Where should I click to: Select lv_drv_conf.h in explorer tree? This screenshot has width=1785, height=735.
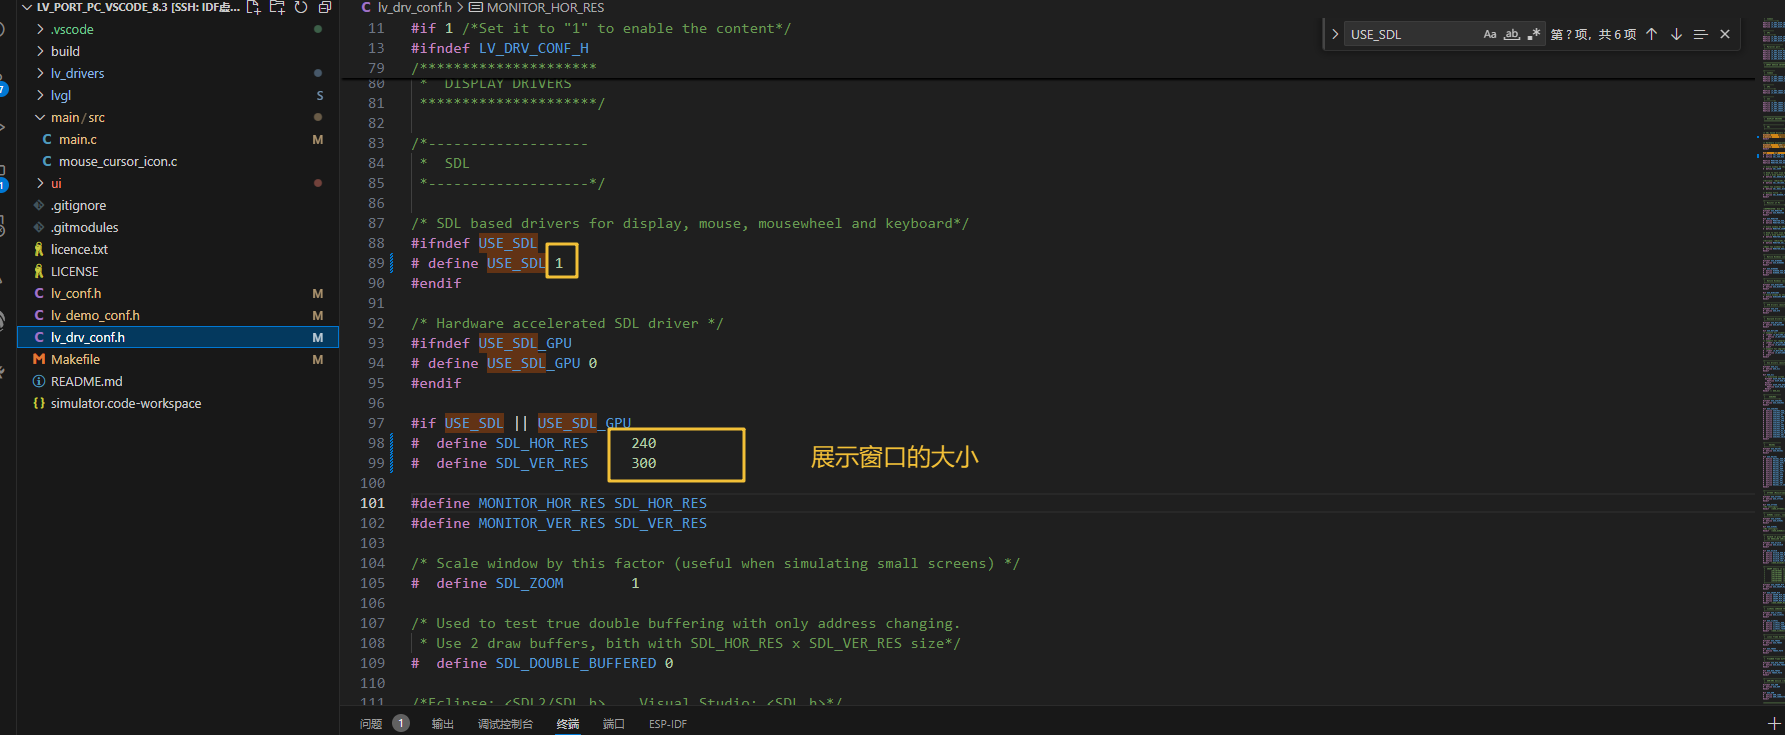[178, 337]
